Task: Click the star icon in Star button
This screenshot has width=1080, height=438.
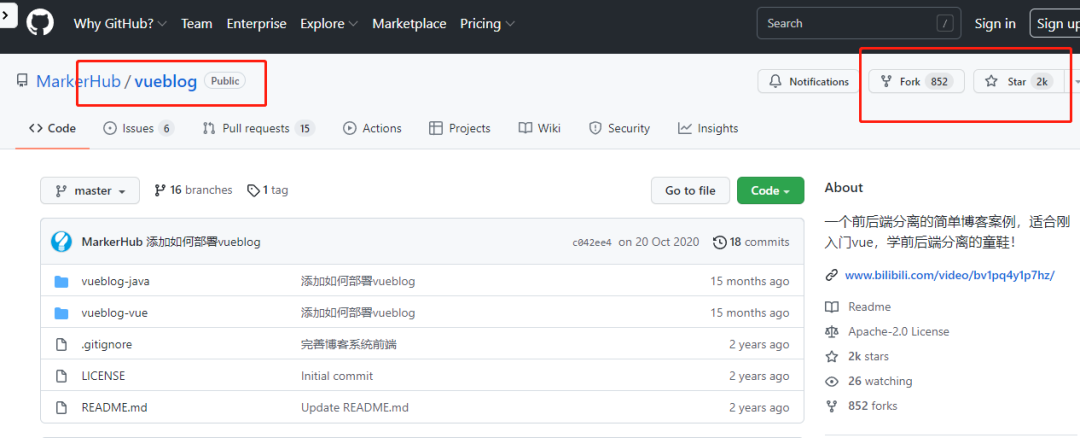Action: pyautogui.click(x=991, y=81)
